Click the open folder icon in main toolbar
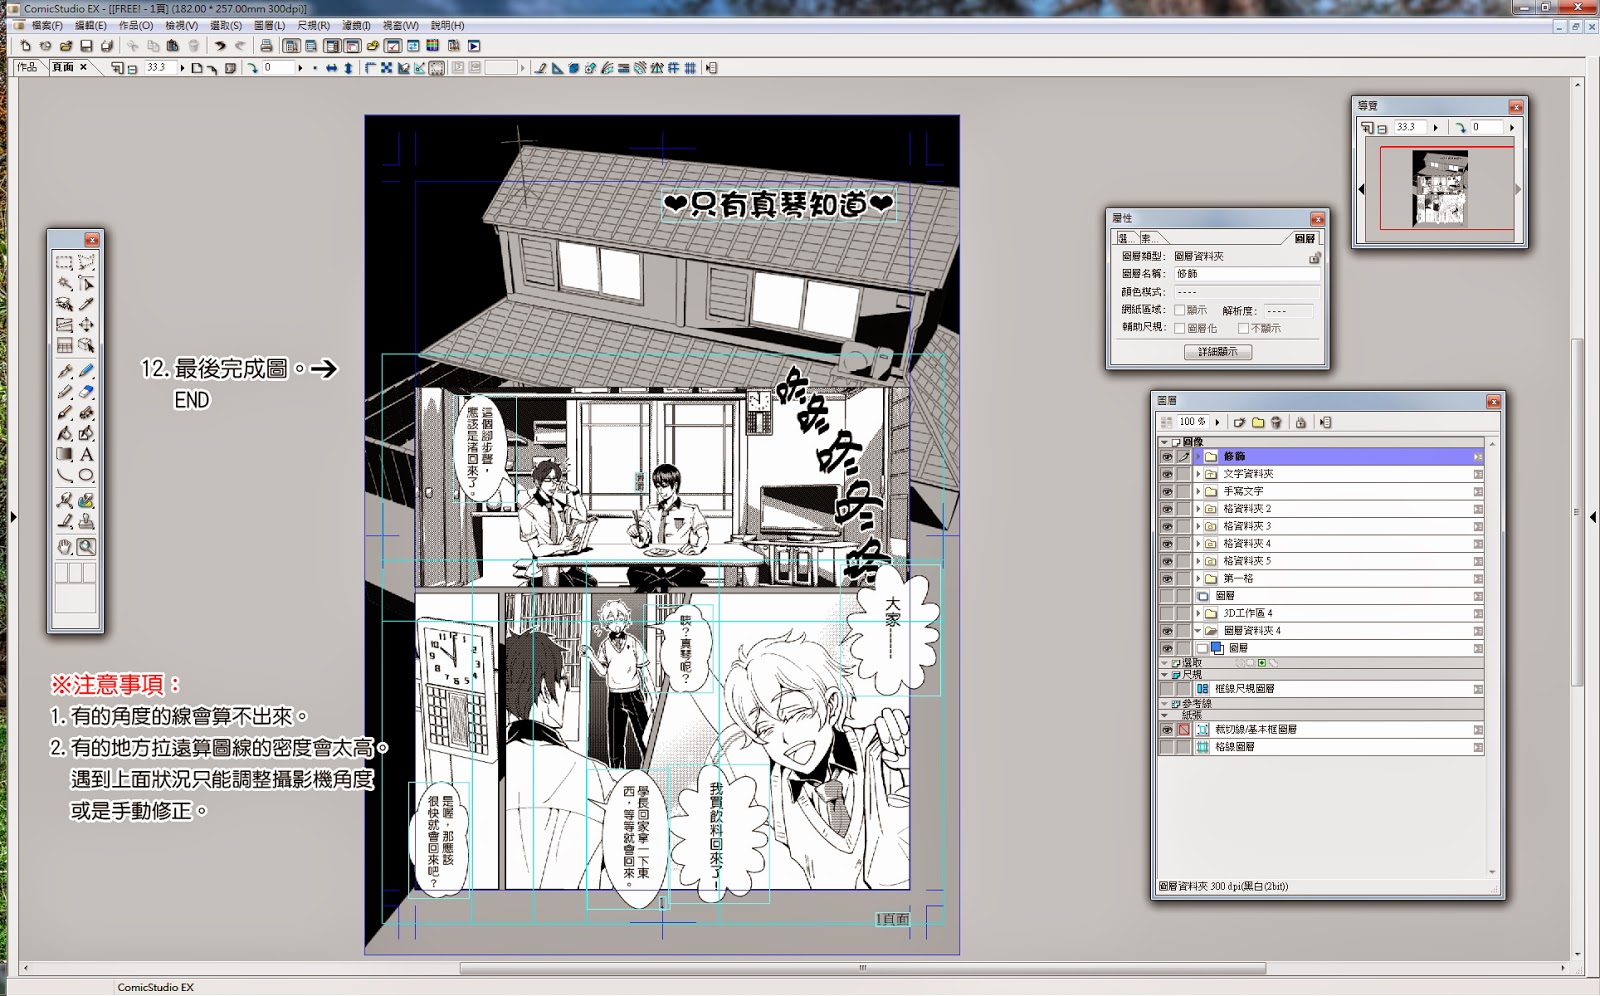Image resolution: width=1600 pixels, height=996 pixels. point(66,46)
